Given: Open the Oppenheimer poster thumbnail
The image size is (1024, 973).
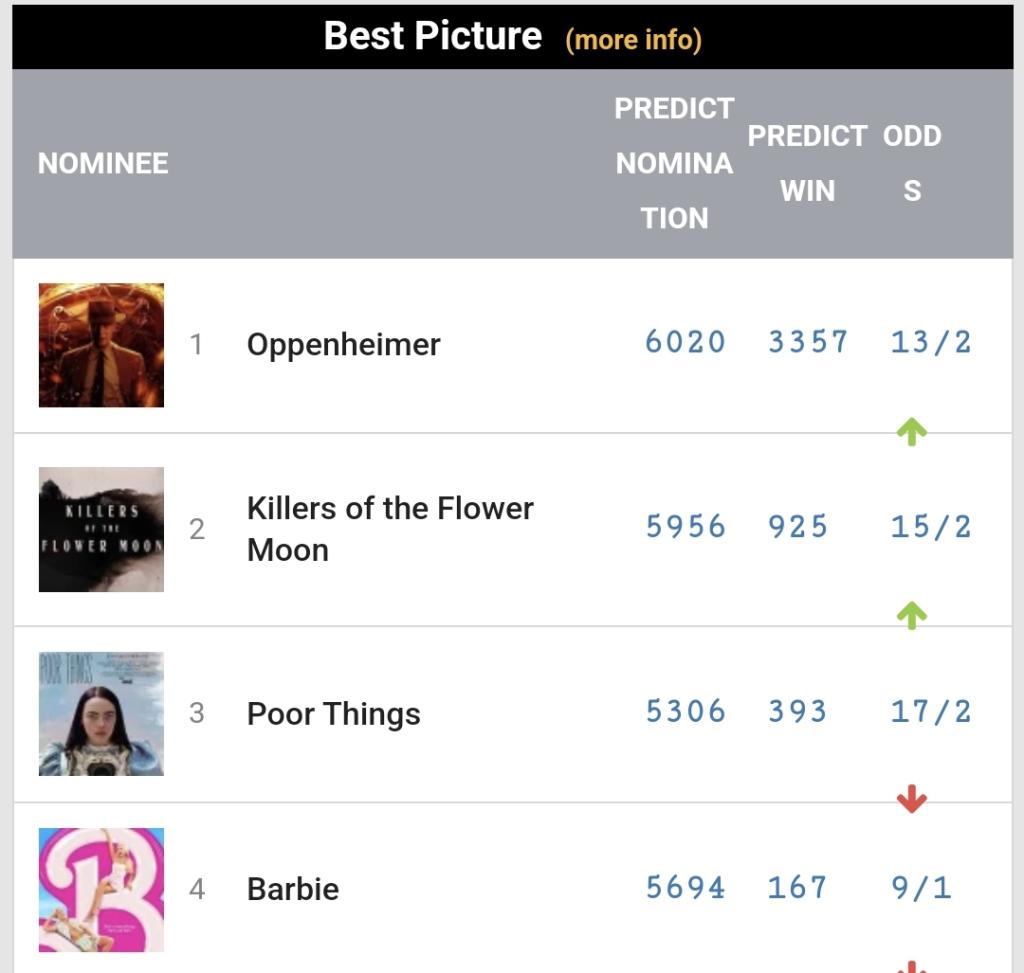Looking at the screenshot, I should pos(101,345).
